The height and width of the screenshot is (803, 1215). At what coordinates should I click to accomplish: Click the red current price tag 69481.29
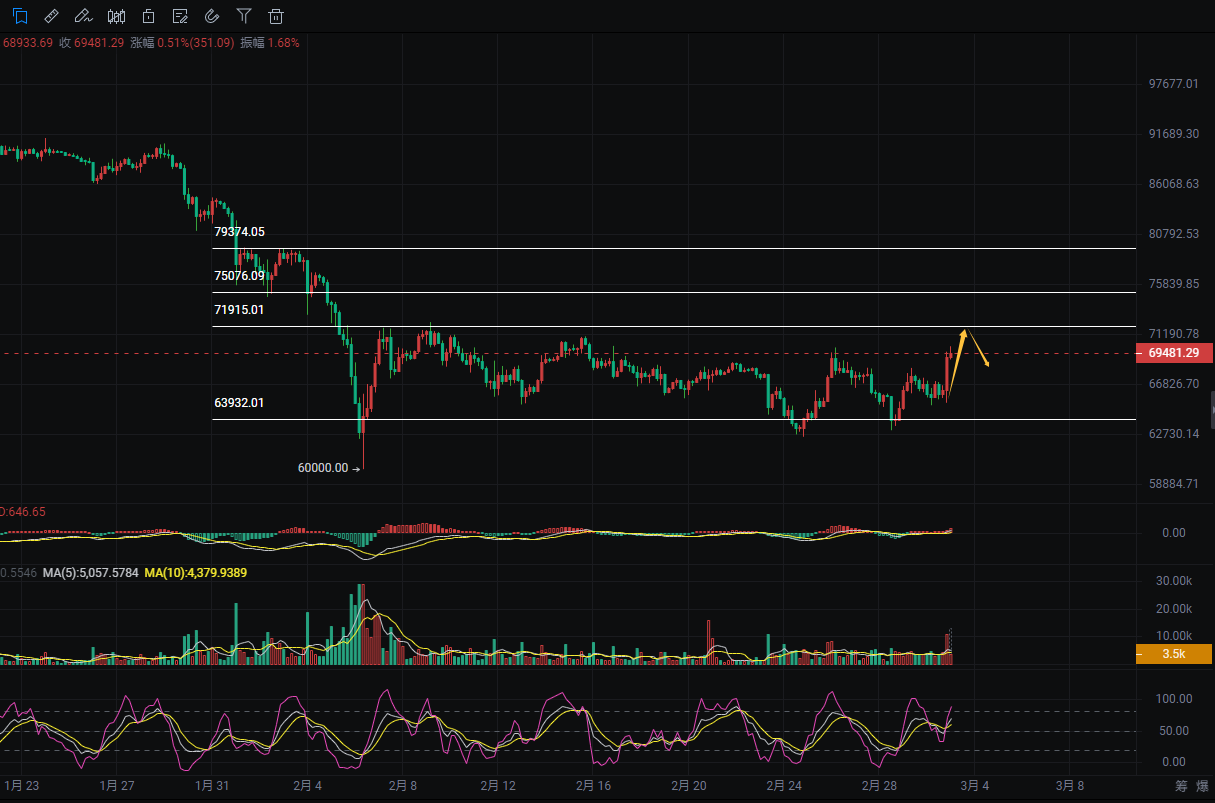(x=1174, y=353)
